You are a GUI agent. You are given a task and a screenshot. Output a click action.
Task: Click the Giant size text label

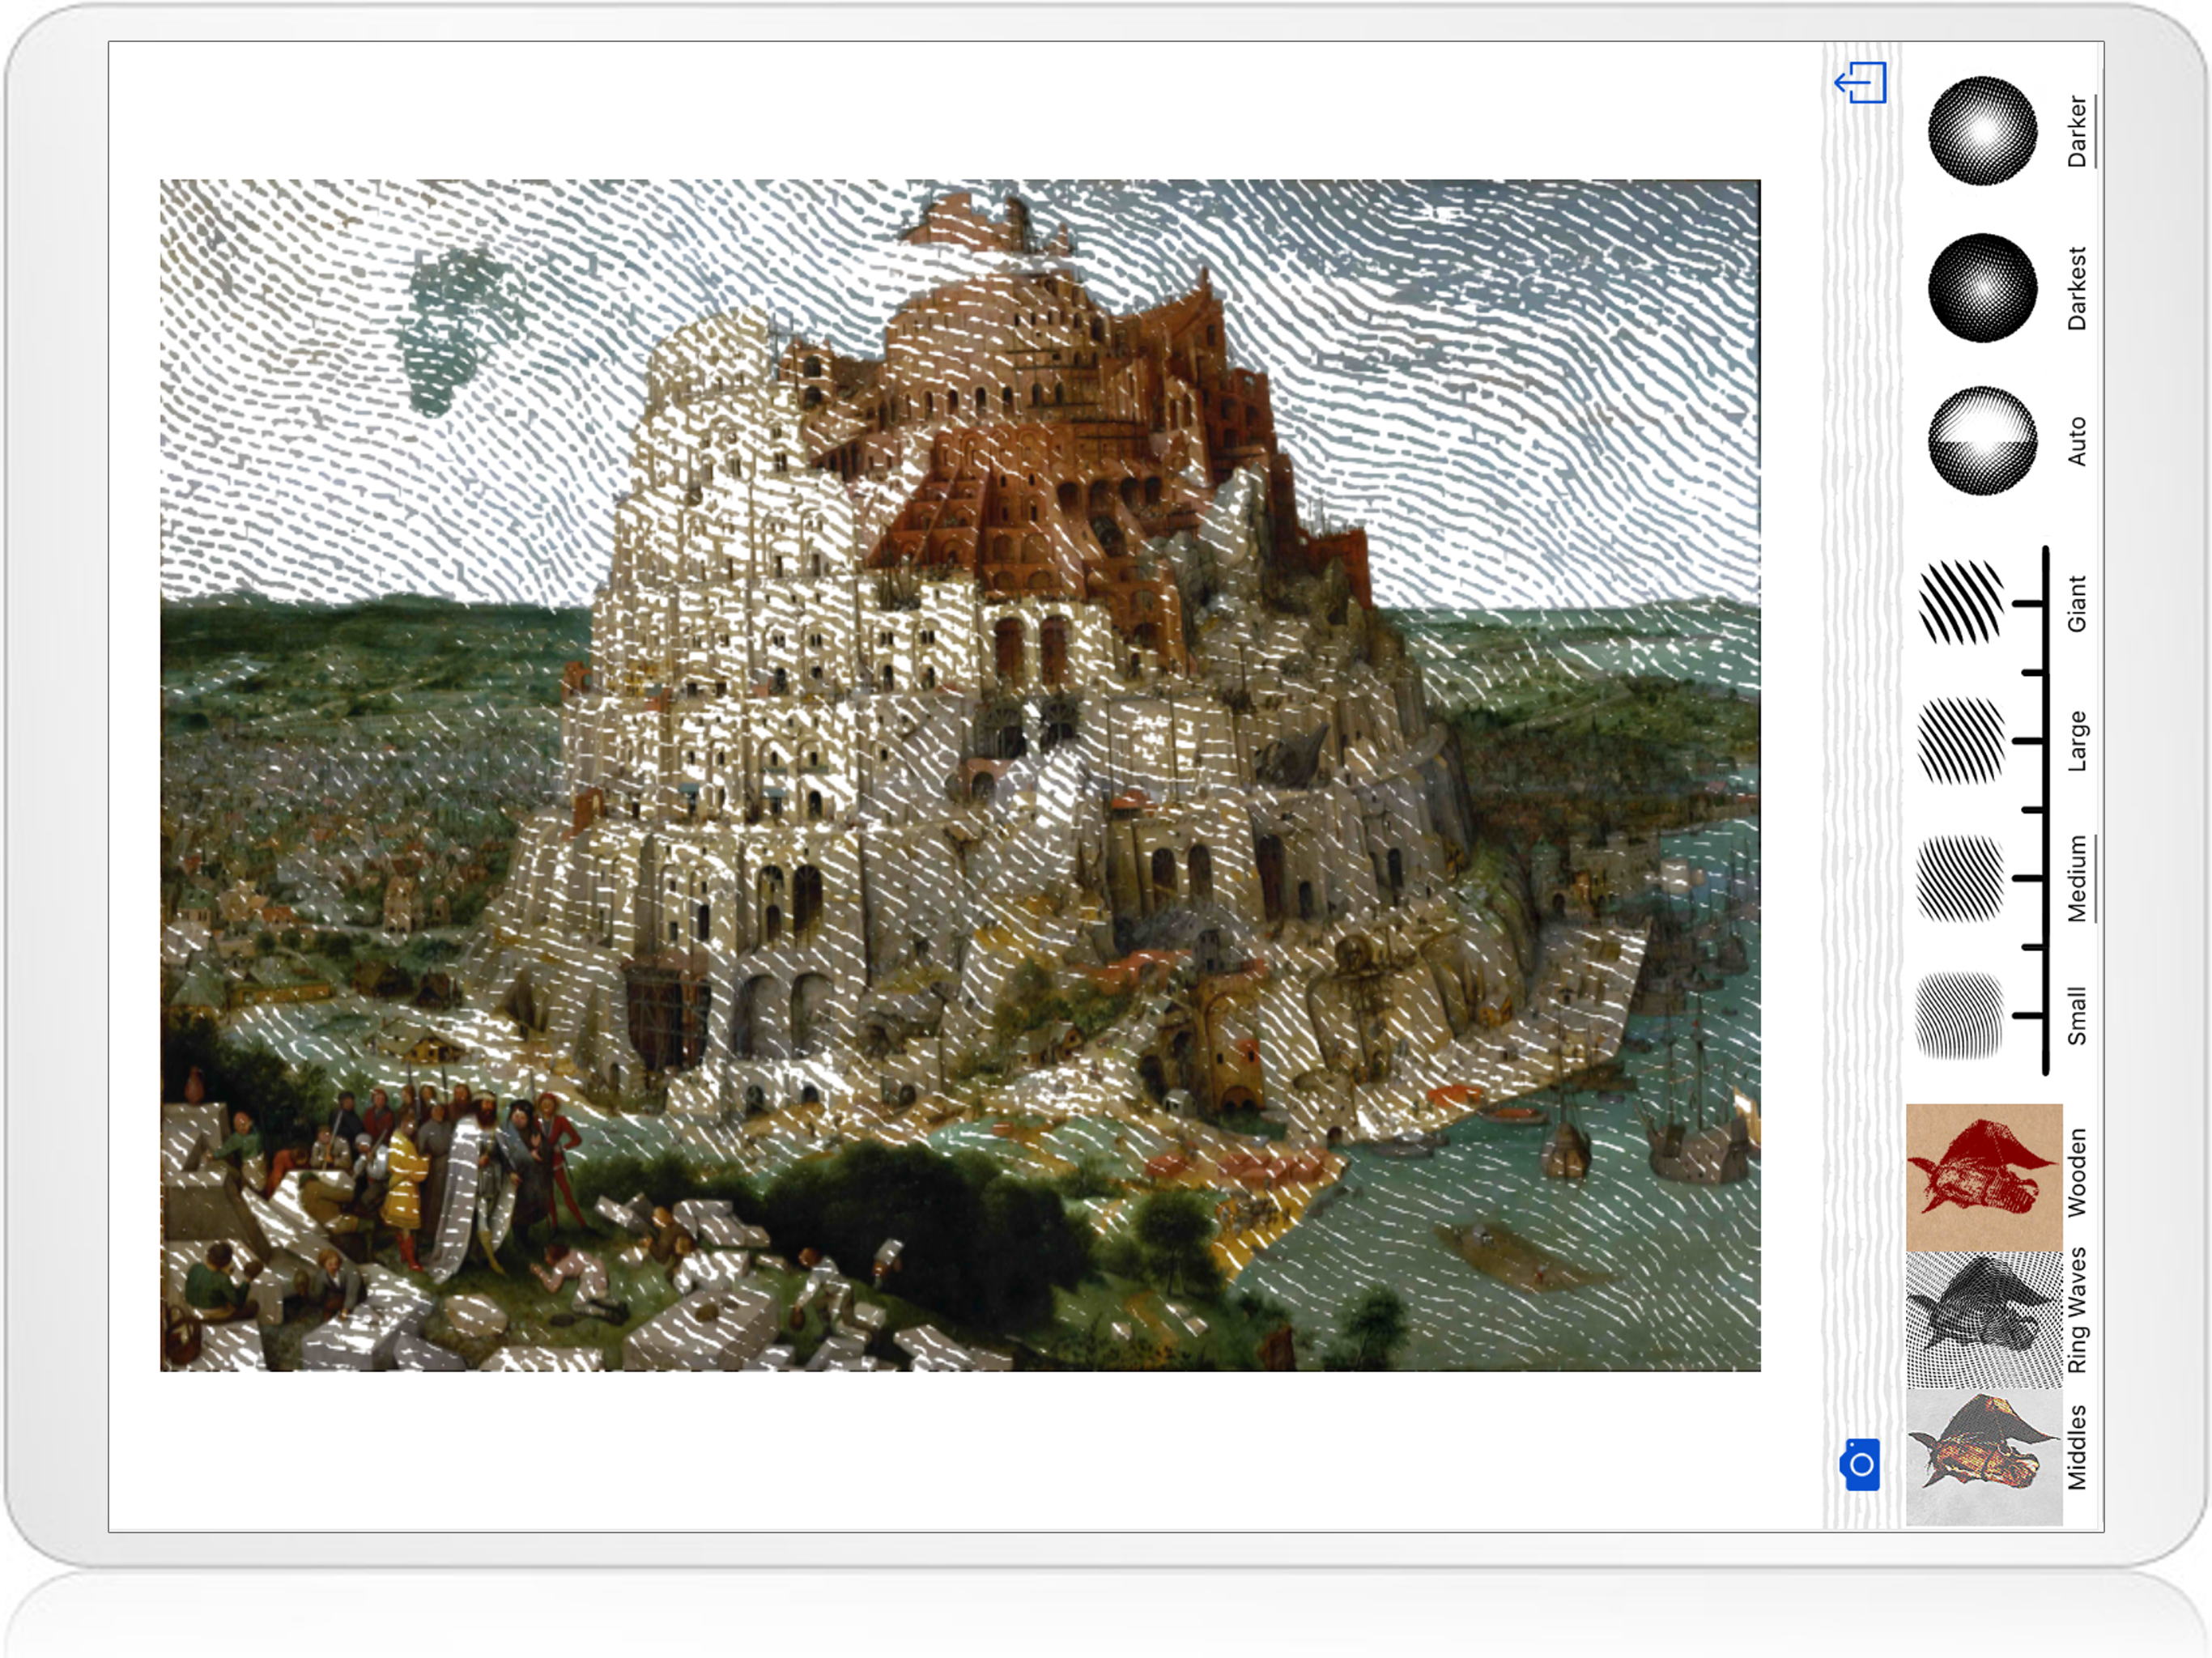(x=2077, y=602)
